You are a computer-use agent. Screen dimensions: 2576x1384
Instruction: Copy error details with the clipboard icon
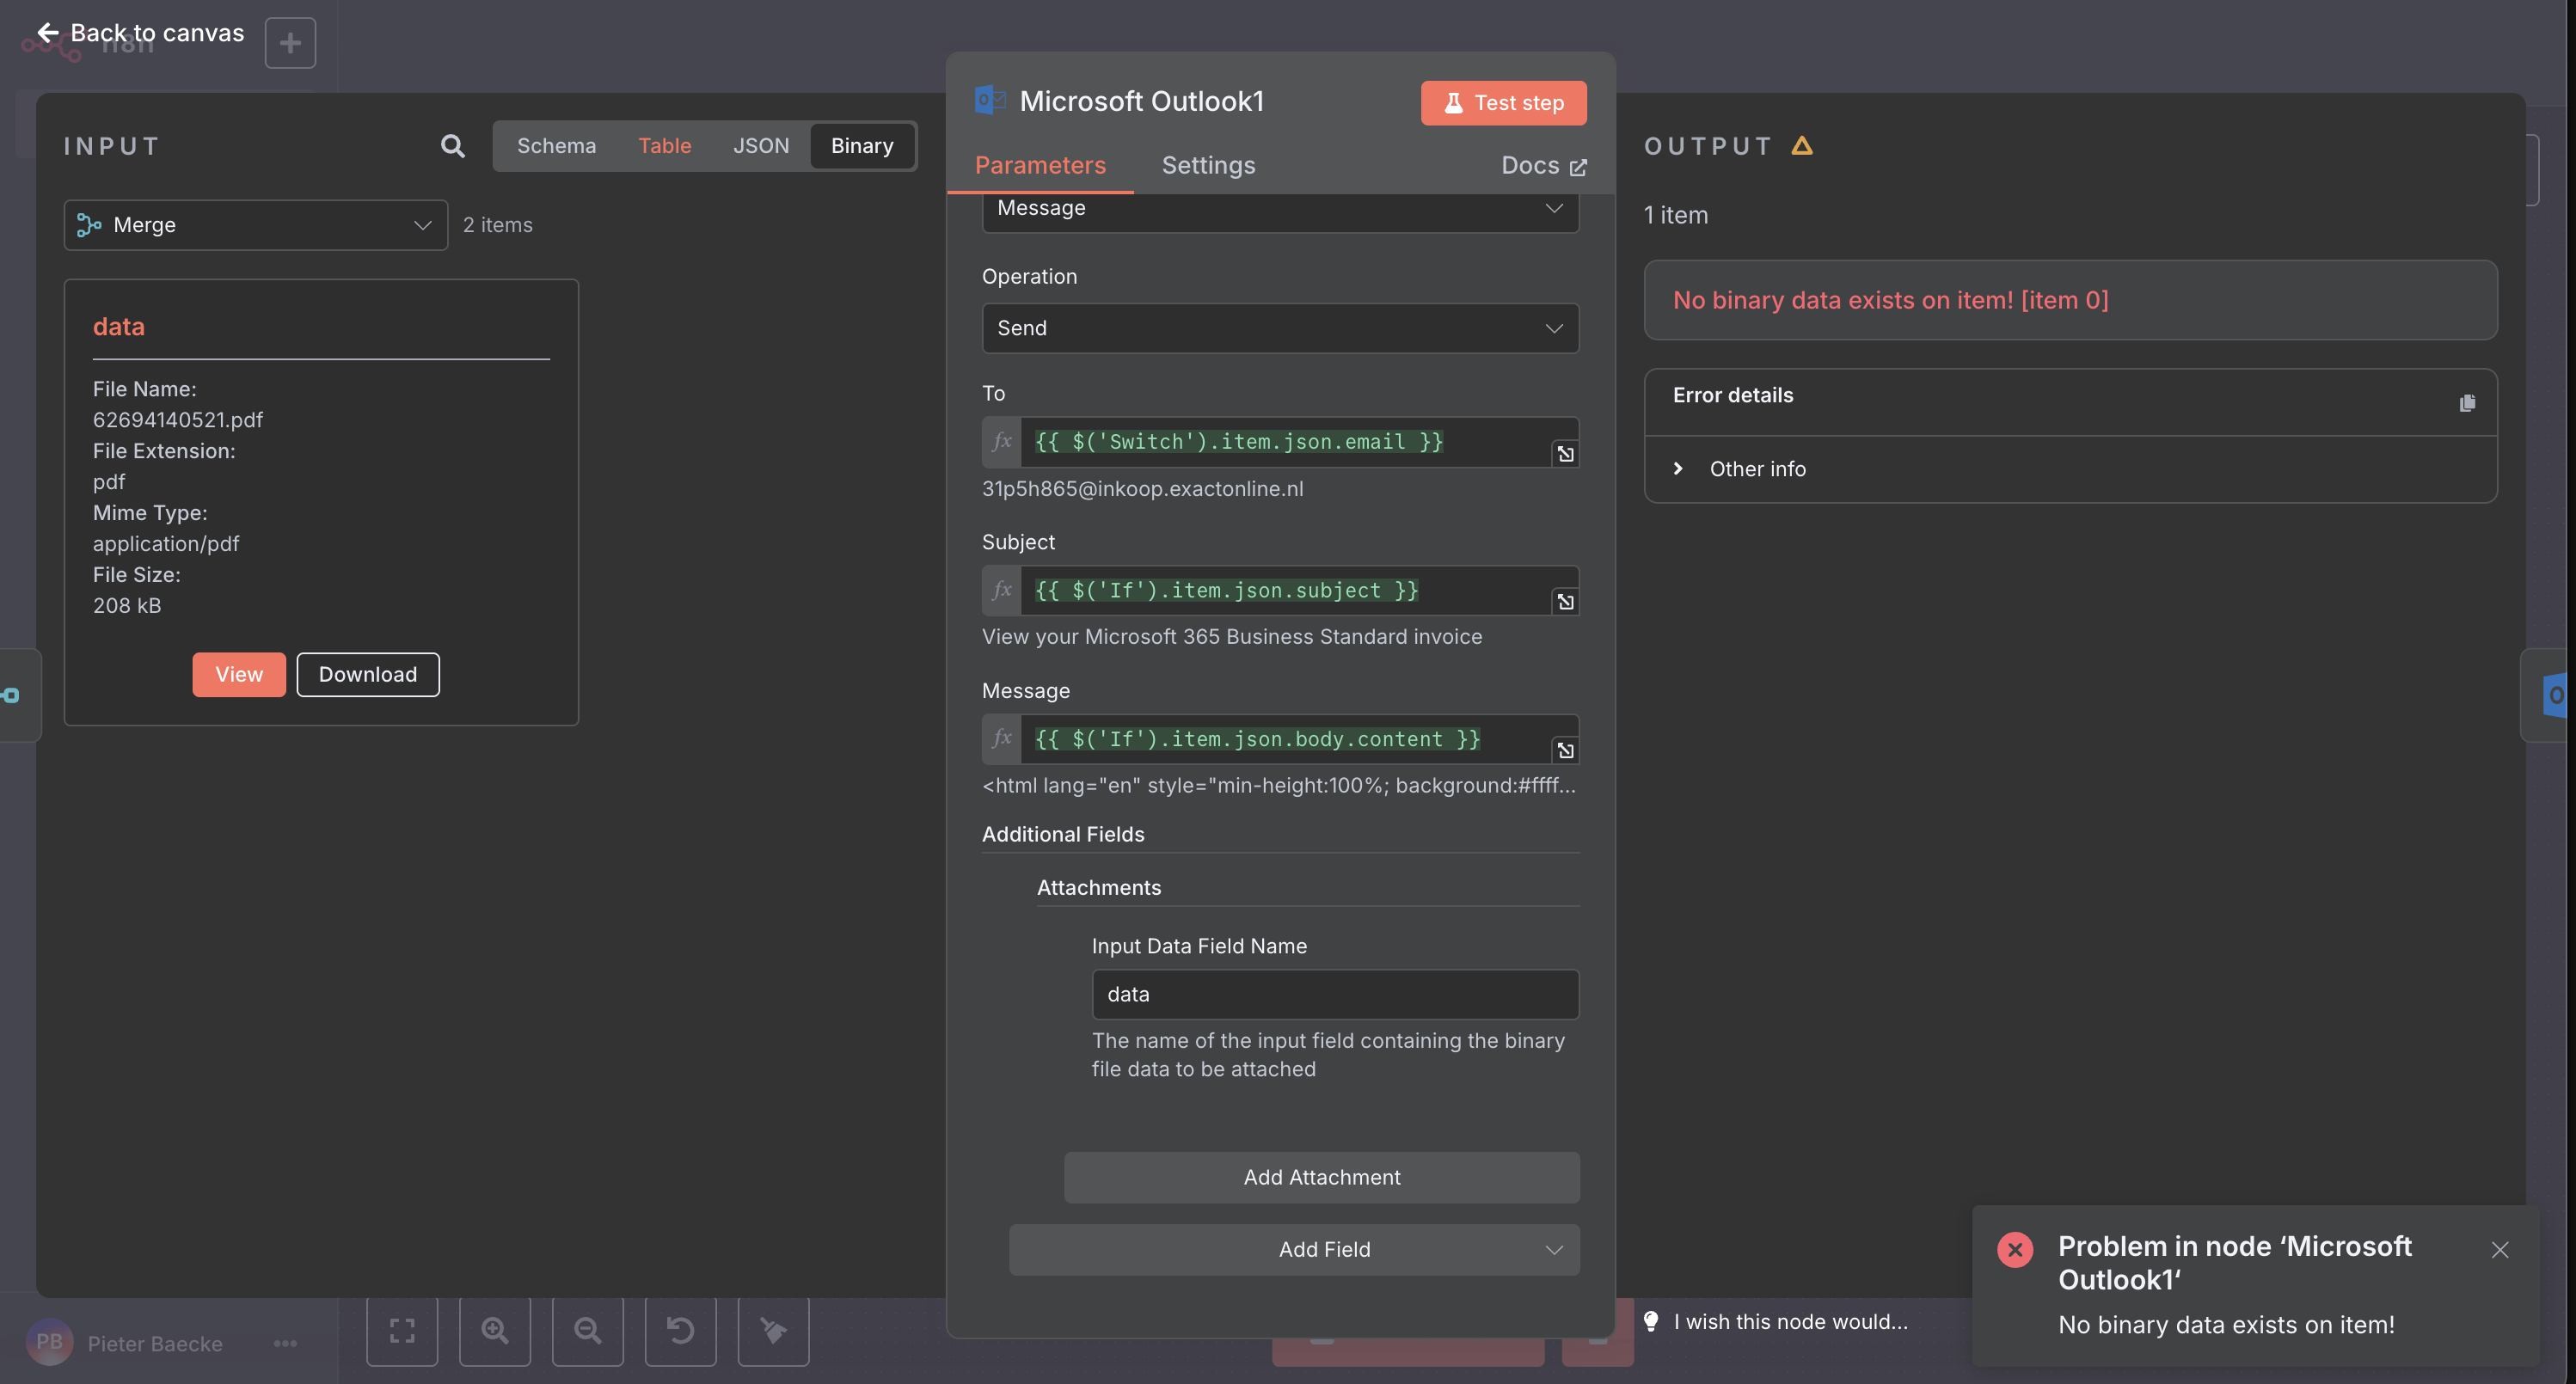[x=2467, y=402]
